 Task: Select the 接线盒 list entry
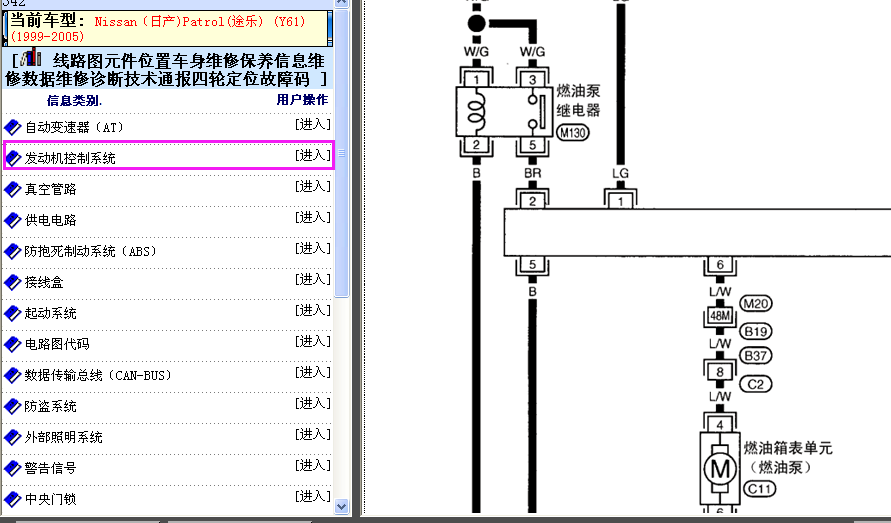pyautogui.click(x=44, y=283)
